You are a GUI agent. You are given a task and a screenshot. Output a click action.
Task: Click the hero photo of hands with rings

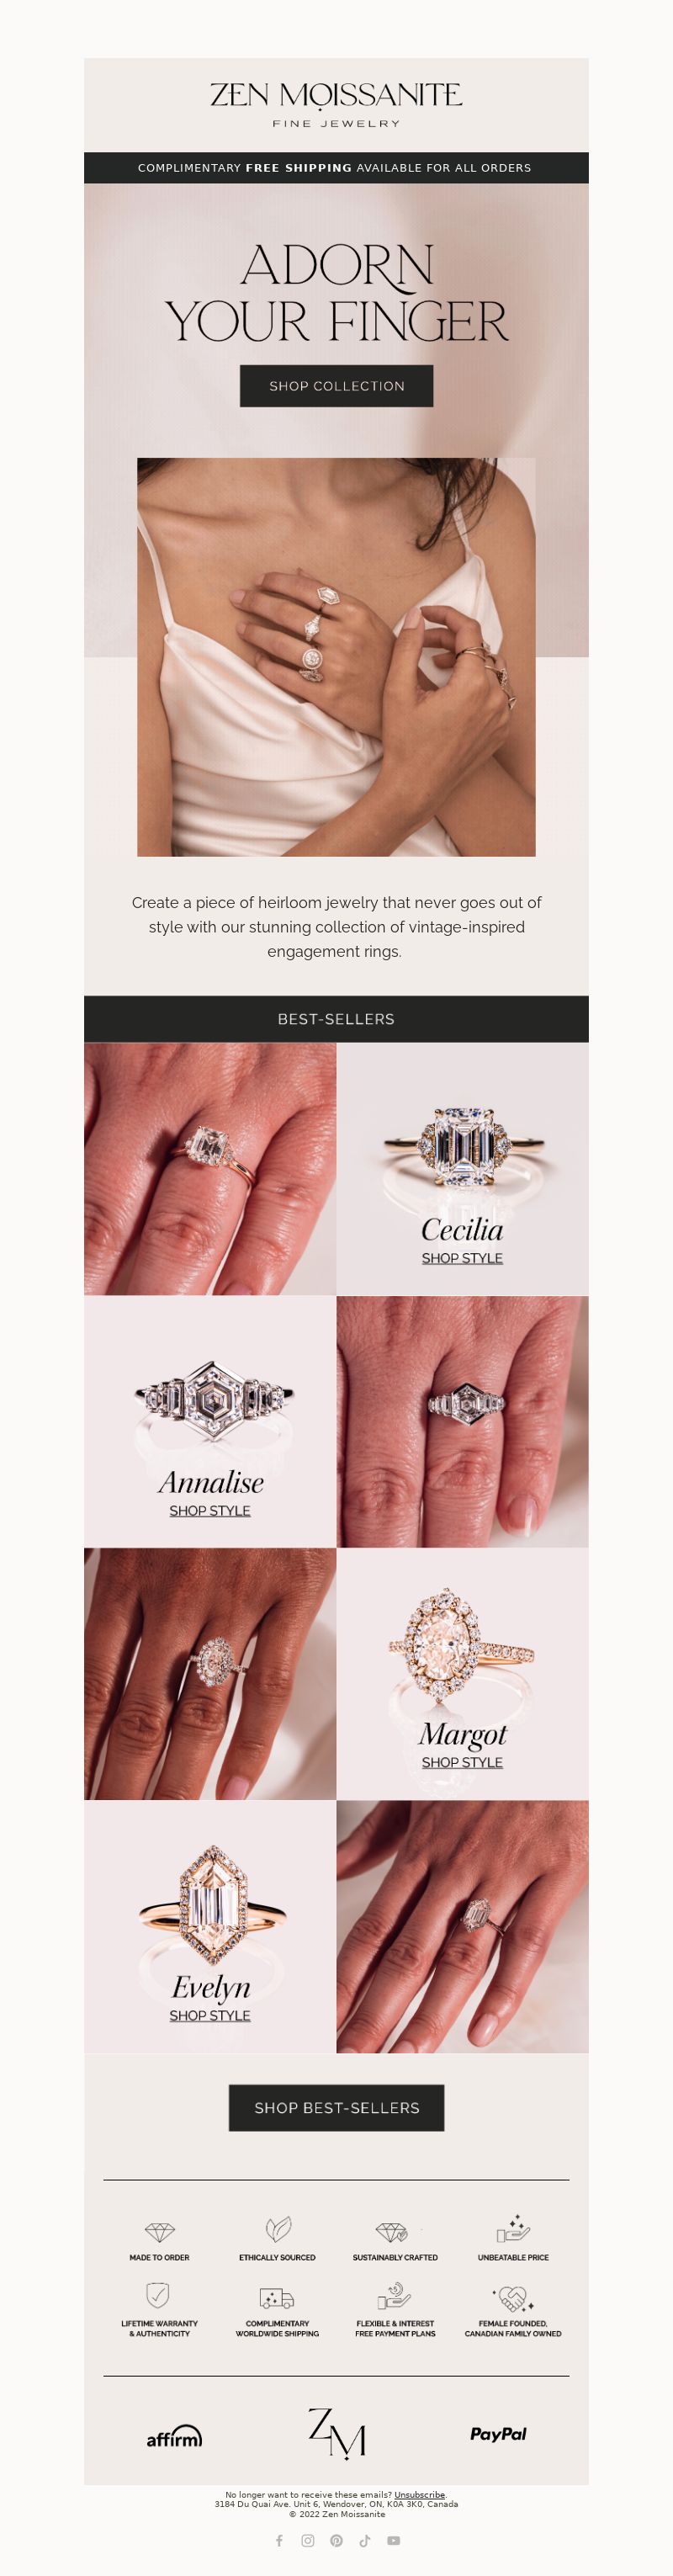pyautogui.click(x=336, y=657)
